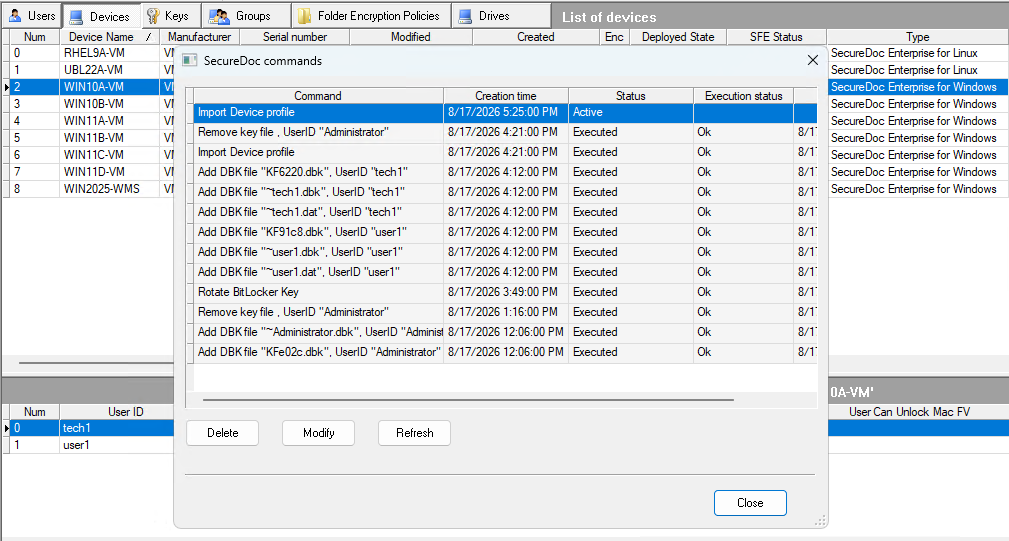Refresh the commands list
Viewport: 1009px width, 541px height.
click(x=414, y=433)
